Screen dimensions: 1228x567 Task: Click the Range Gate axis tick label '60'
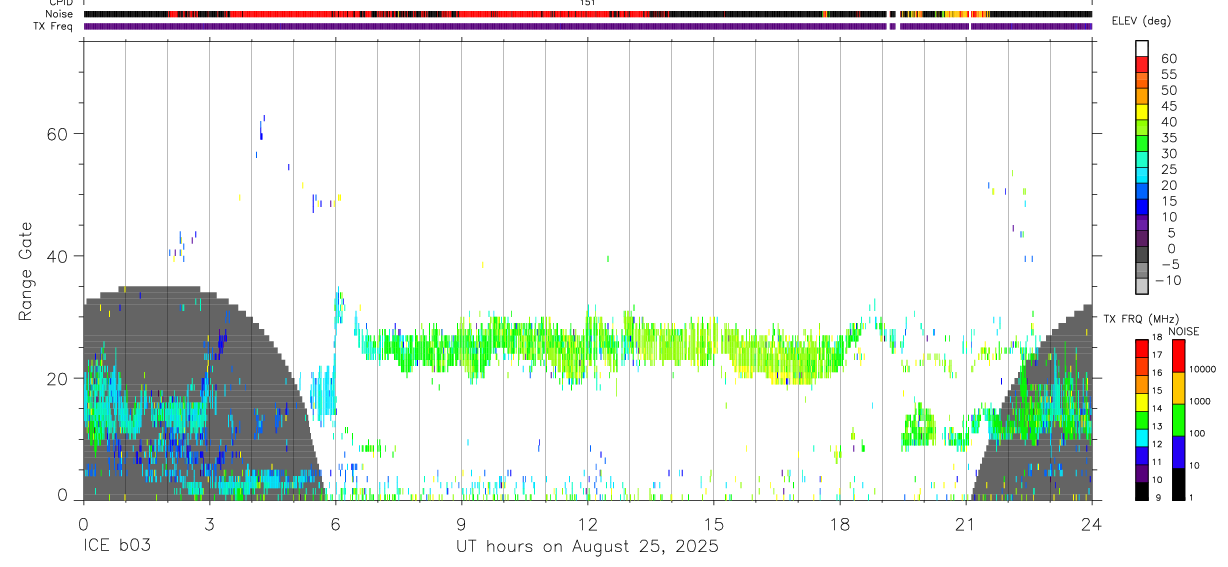56,133
